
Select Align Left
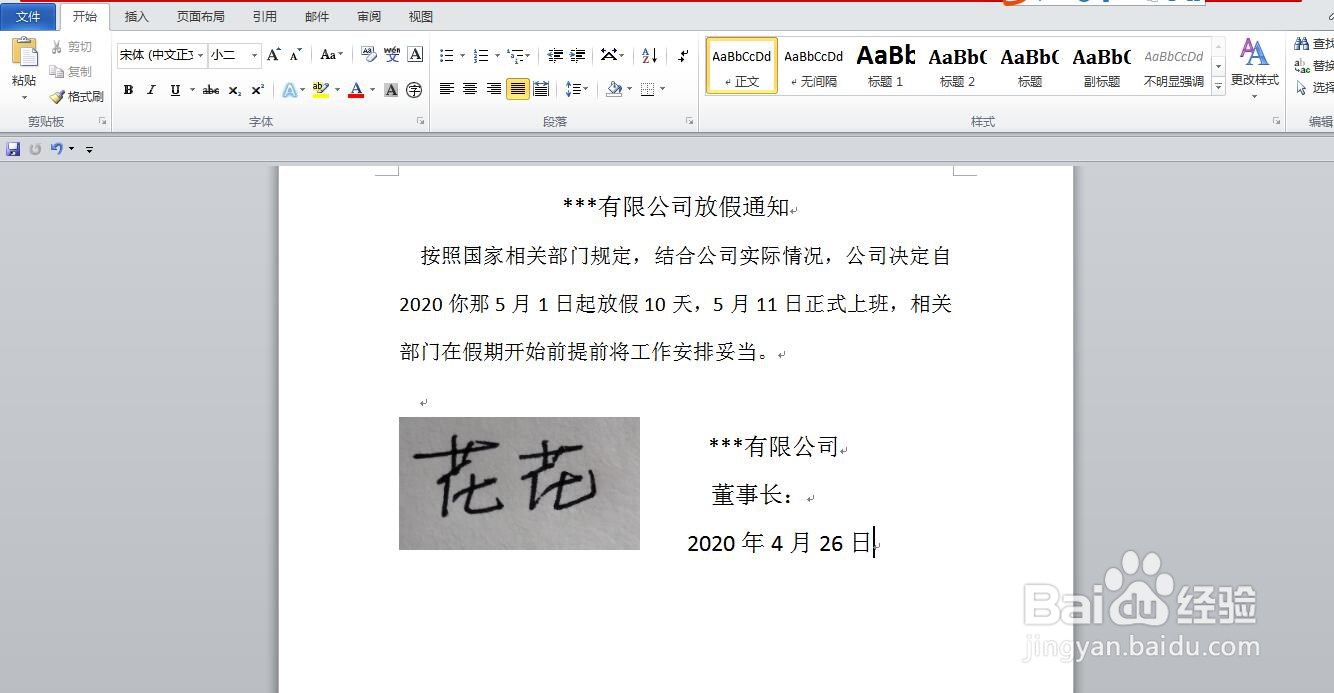[x=447, y=90]
